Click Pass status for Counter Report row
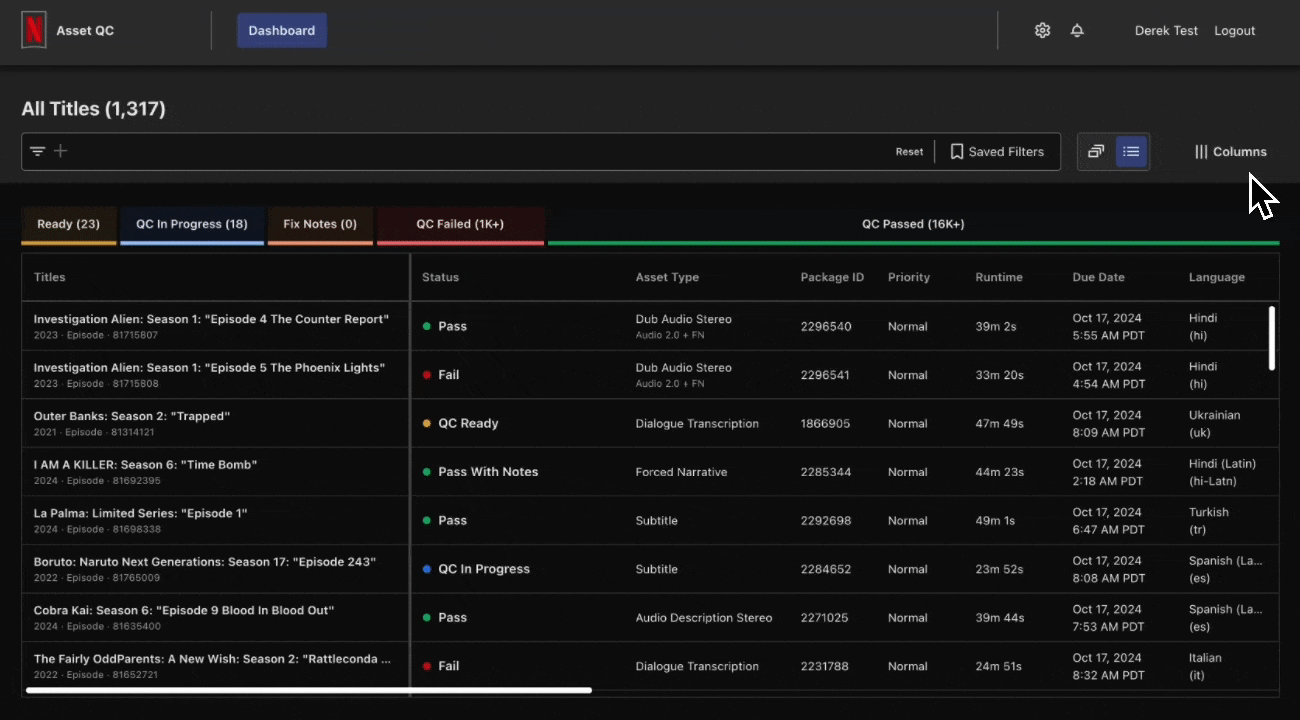The height and width of the screenshot is (720, 1300). (x=444, y=326)
